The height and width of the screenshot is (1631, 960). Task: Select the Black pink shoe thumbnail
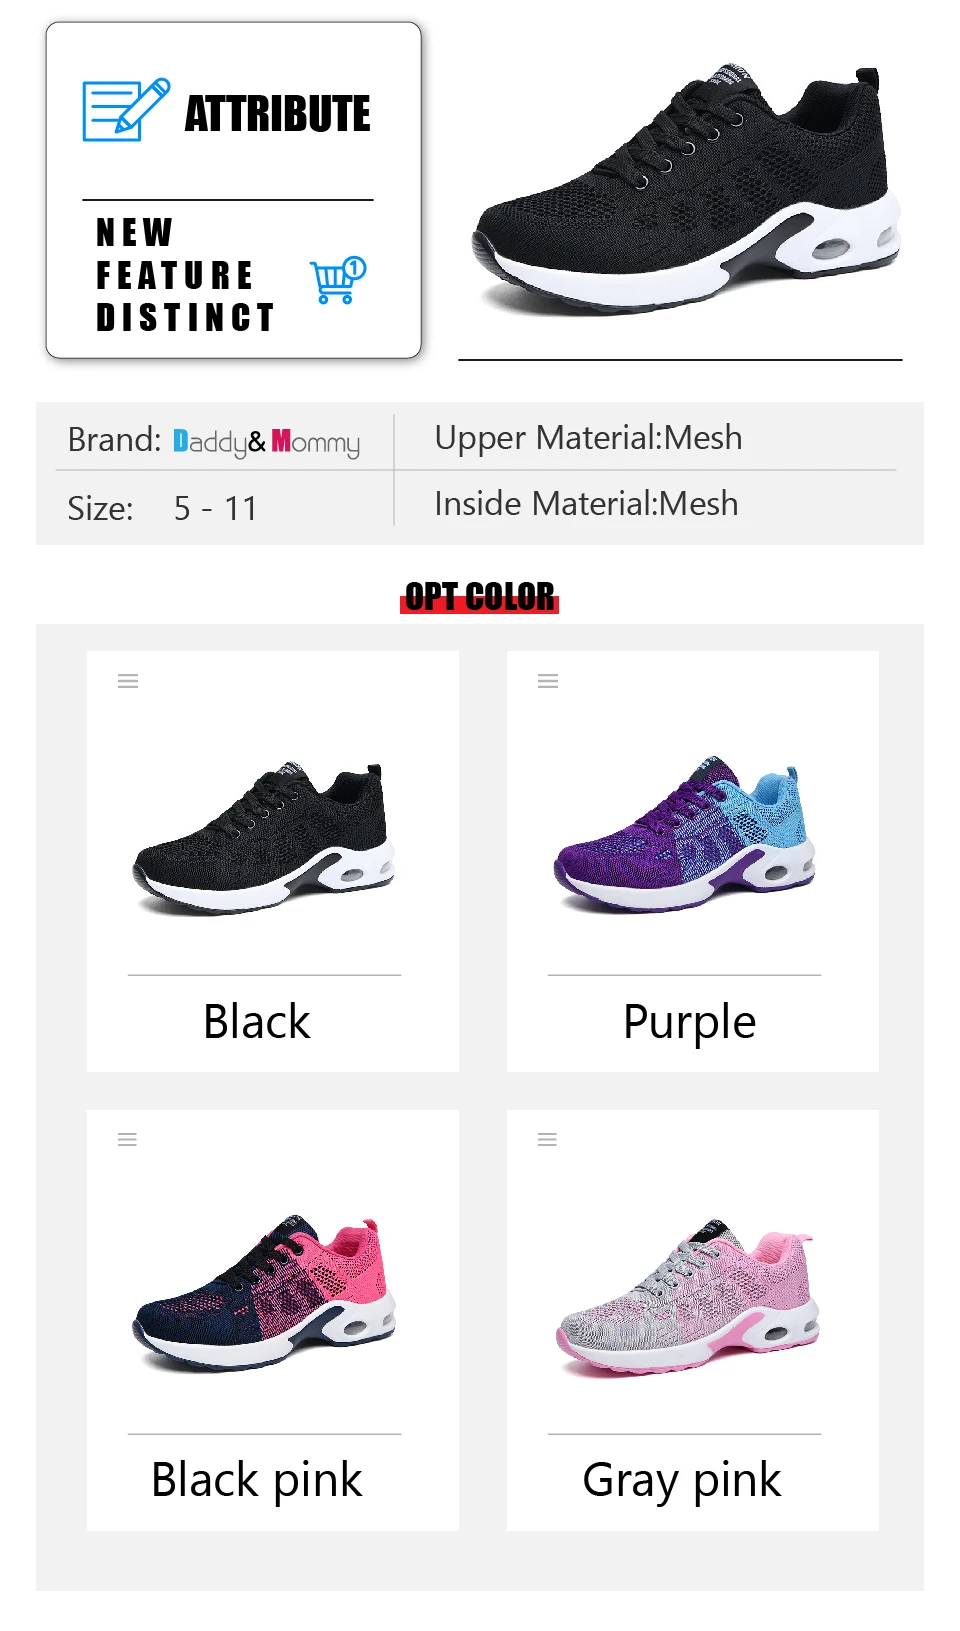tap(264, 1293)
